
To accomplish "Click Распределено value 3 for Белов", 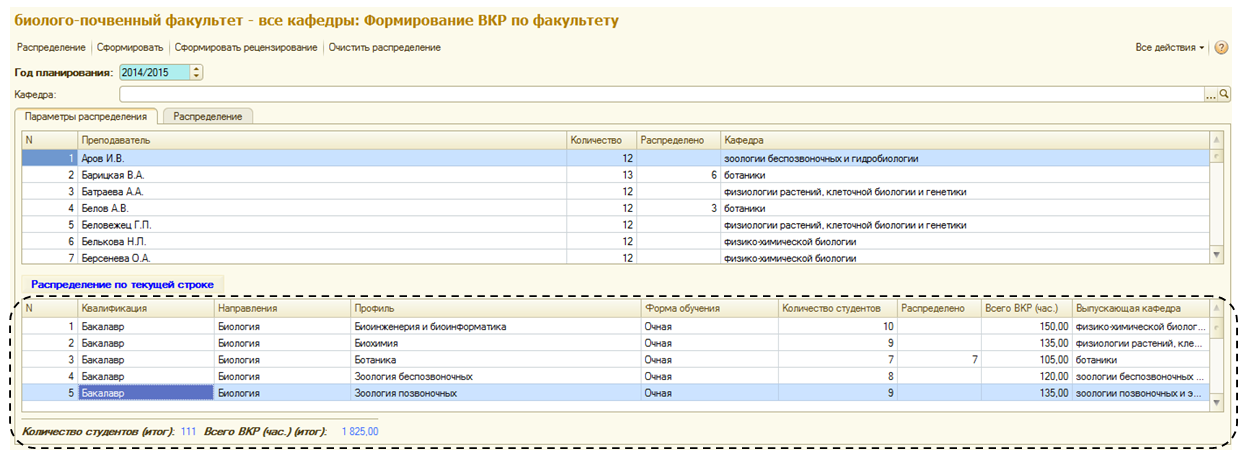I will point(678,208).
